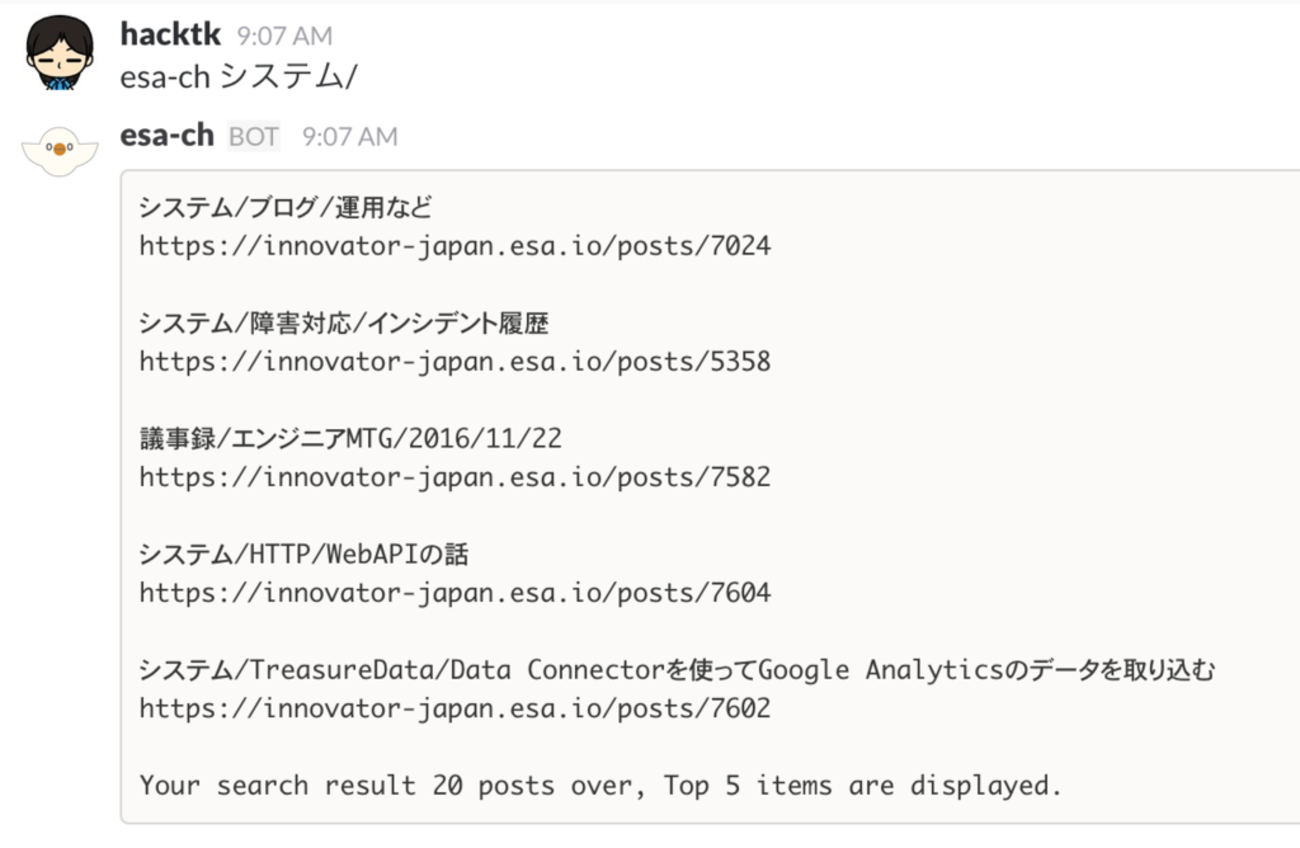The image size is (1300, 848).
Task: Open the posts/7602 esa.io link
Action: 455,709
